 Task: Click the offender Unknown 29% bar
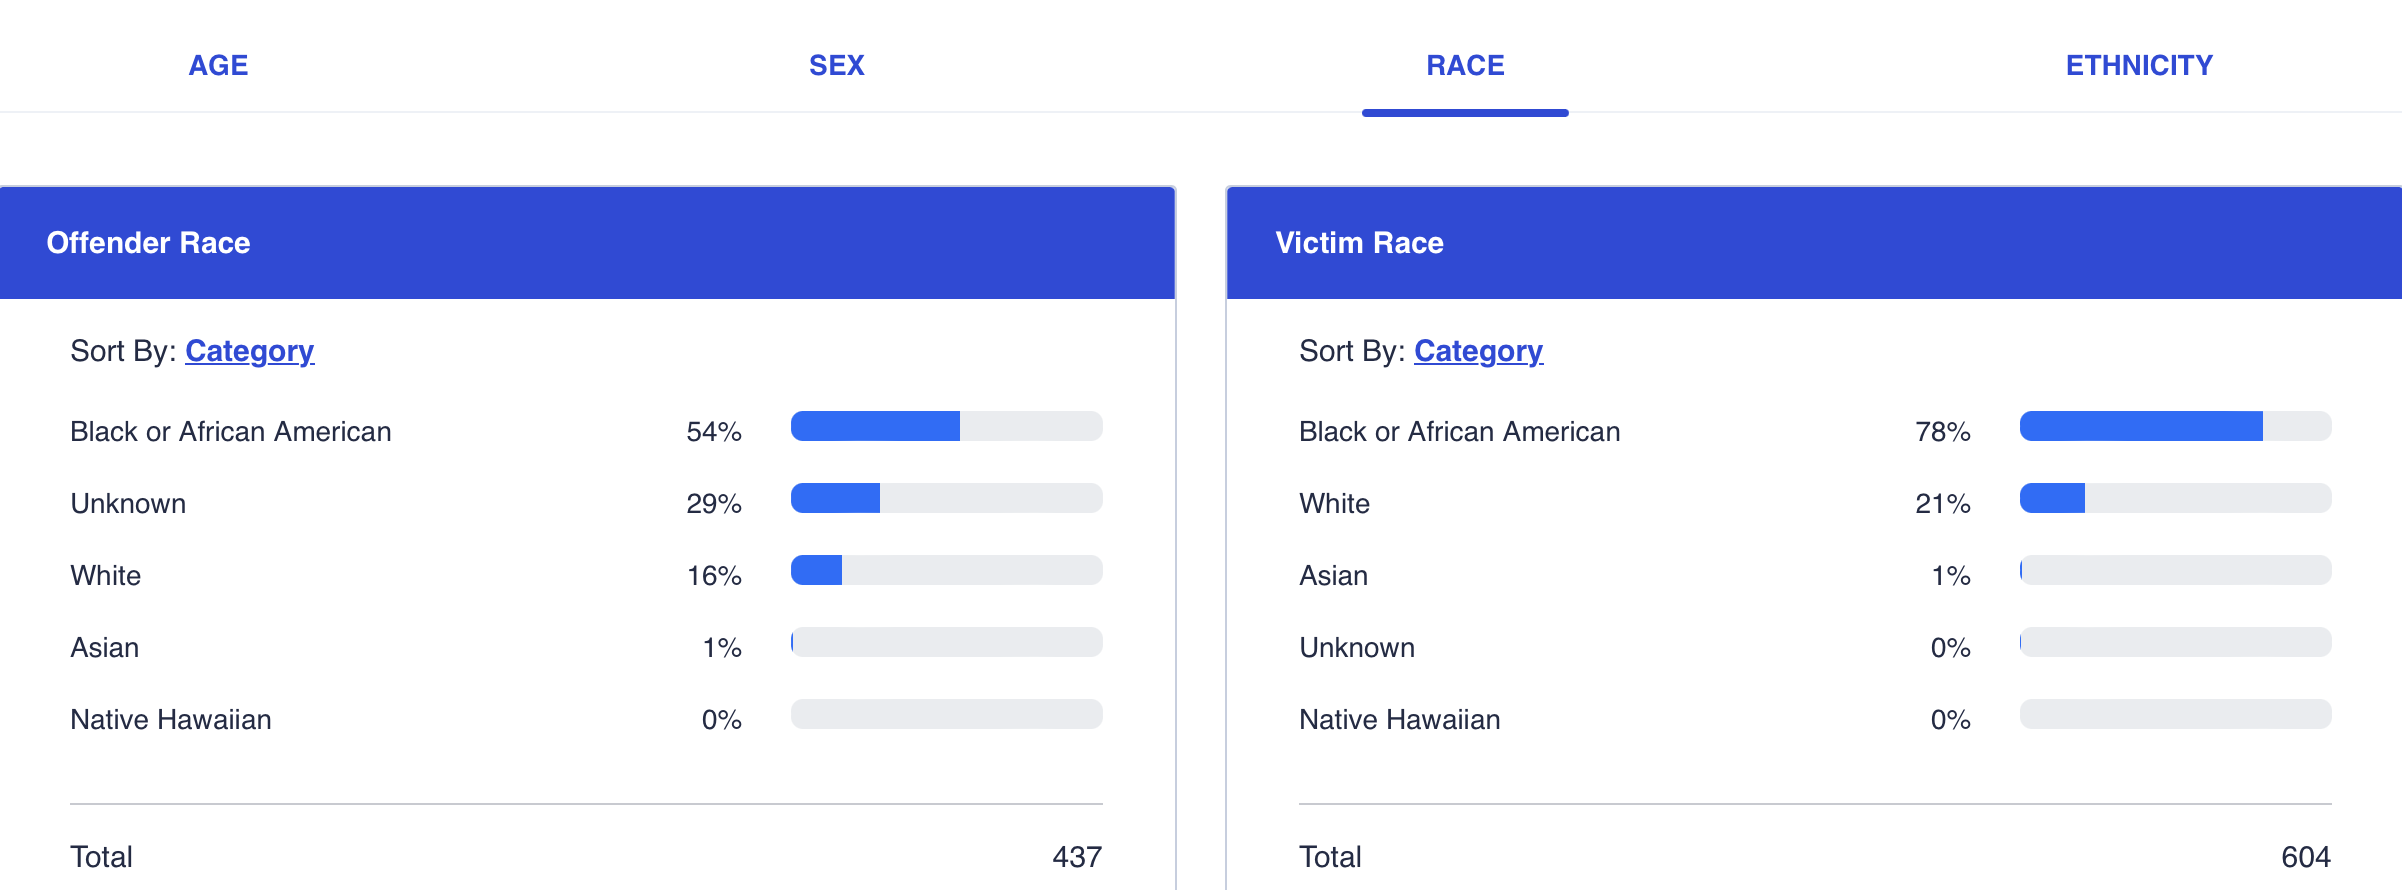click(x=946, y=498)
